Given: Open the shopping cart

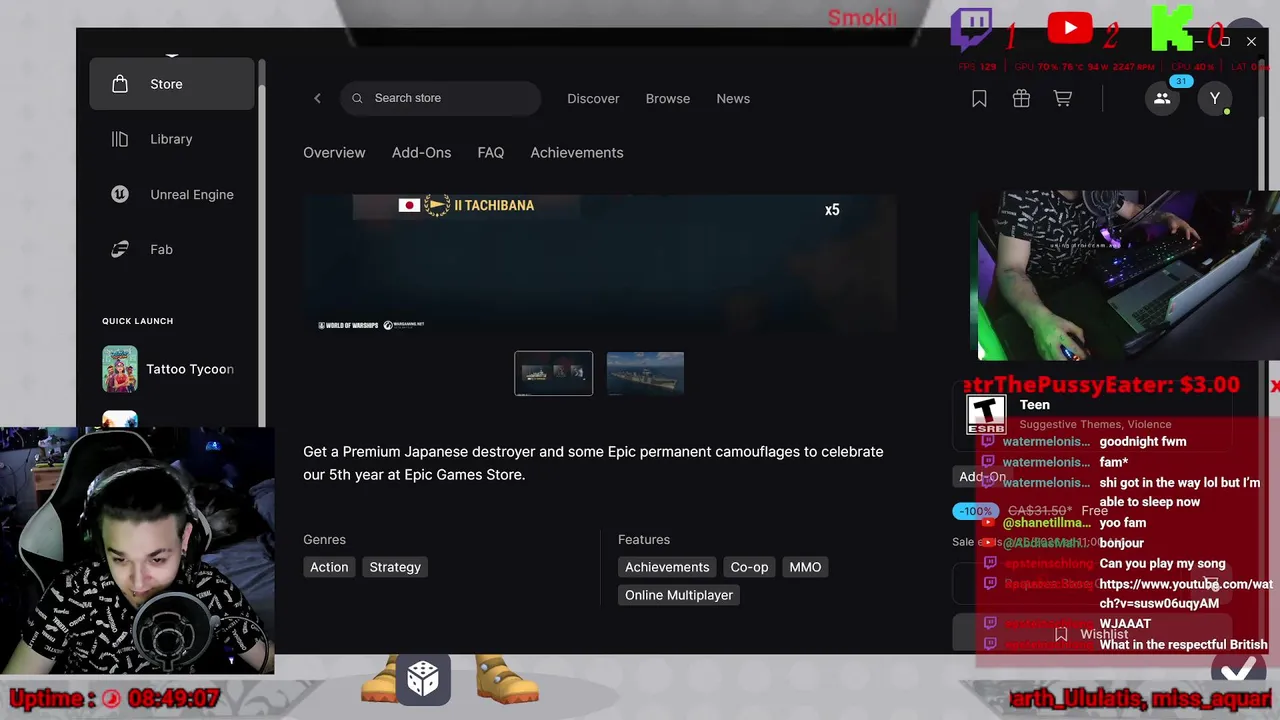Looking at the screenshot, I should pos(1063,98).
